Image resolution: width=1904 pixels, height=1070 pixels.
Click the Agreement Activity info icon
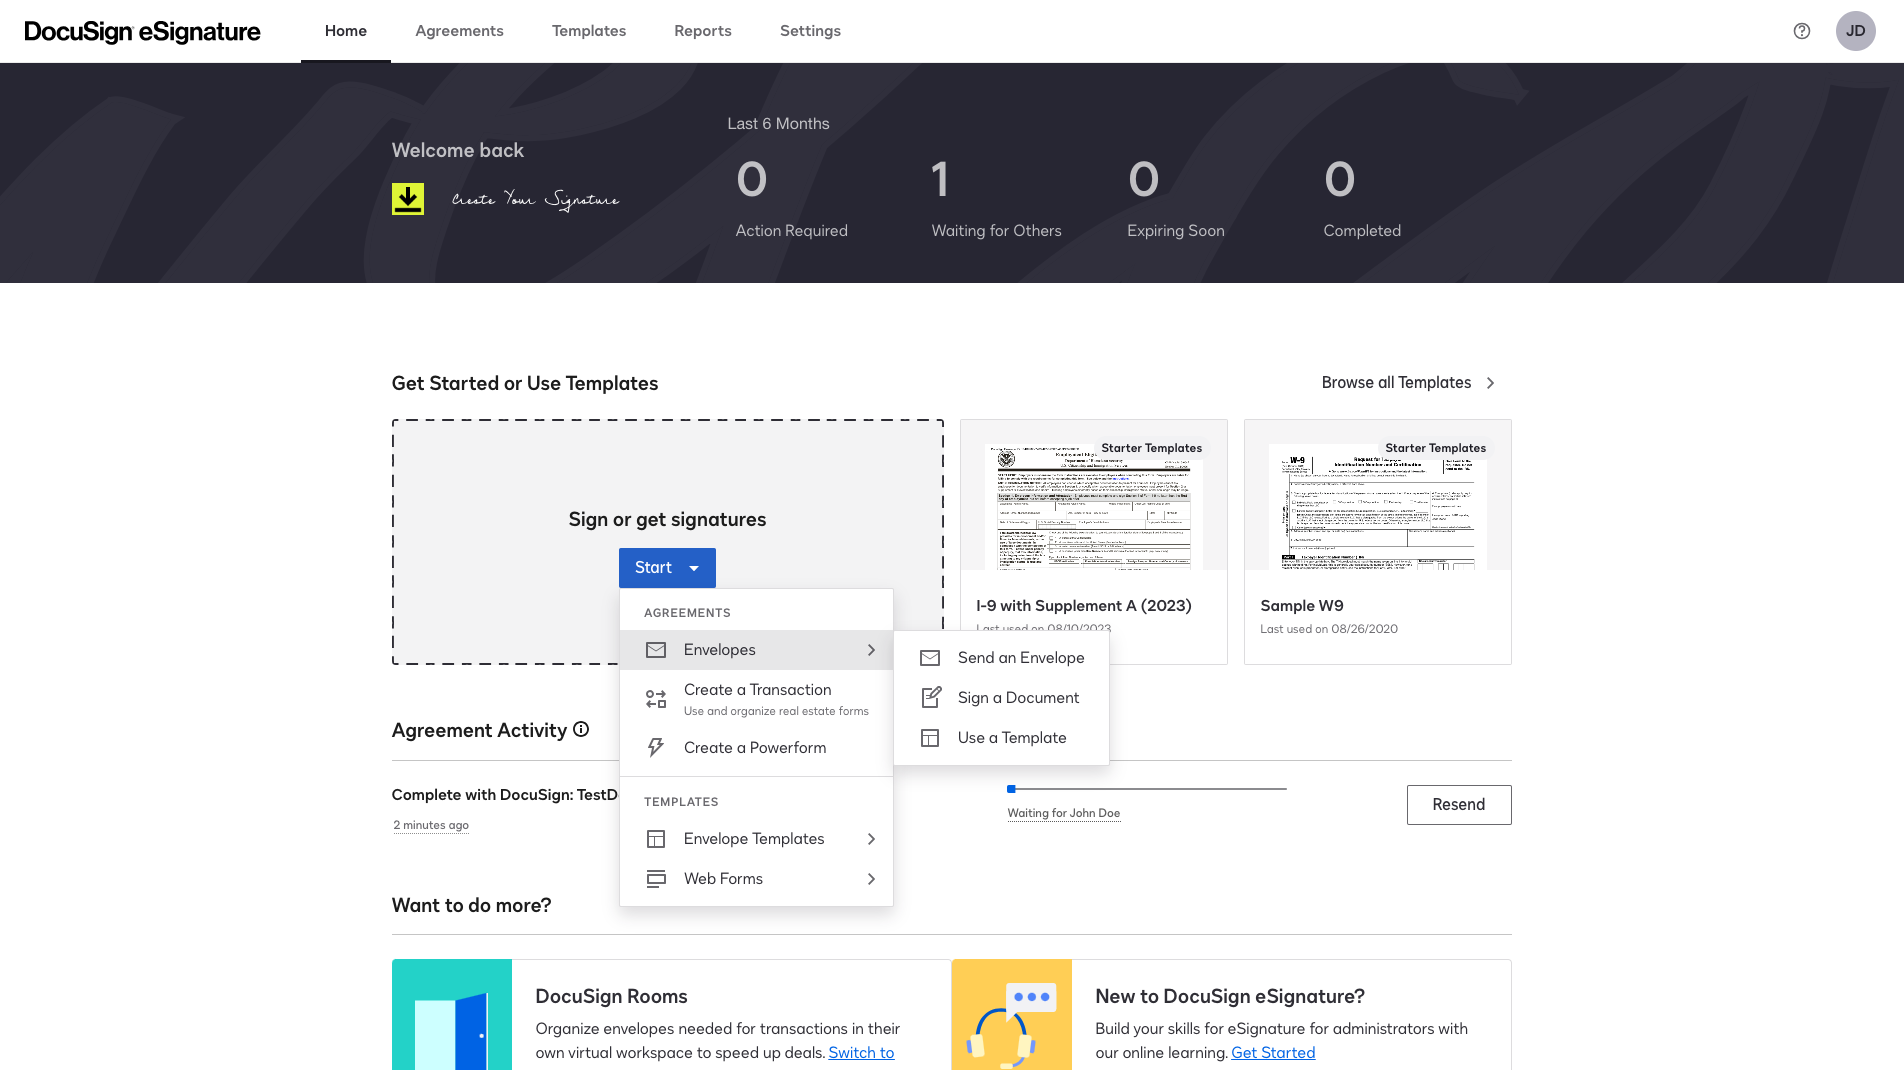[581, 730]
